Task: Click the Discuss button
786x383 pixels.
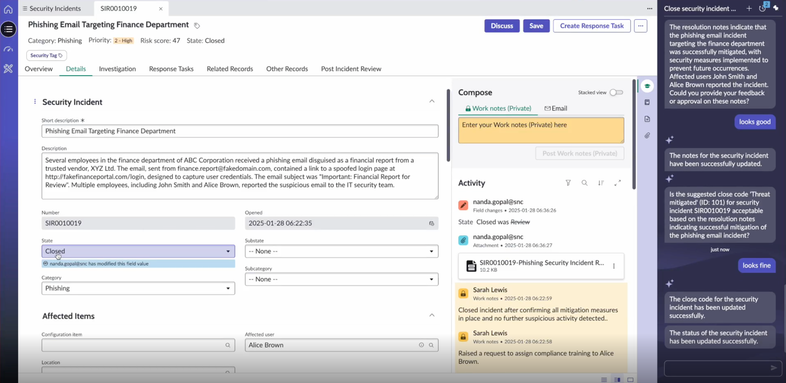Action: (502, 26)
